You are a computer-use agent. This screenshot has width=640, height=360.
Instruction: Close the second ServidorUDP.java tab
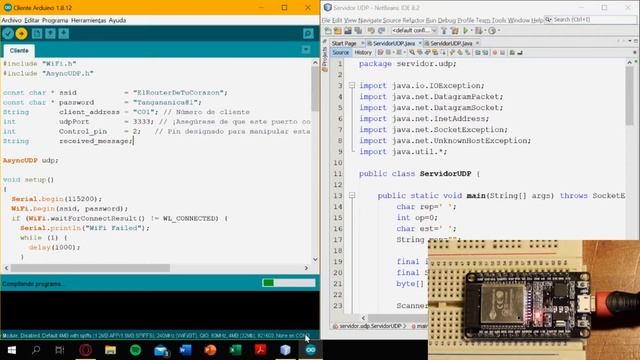tap(477, 43)
